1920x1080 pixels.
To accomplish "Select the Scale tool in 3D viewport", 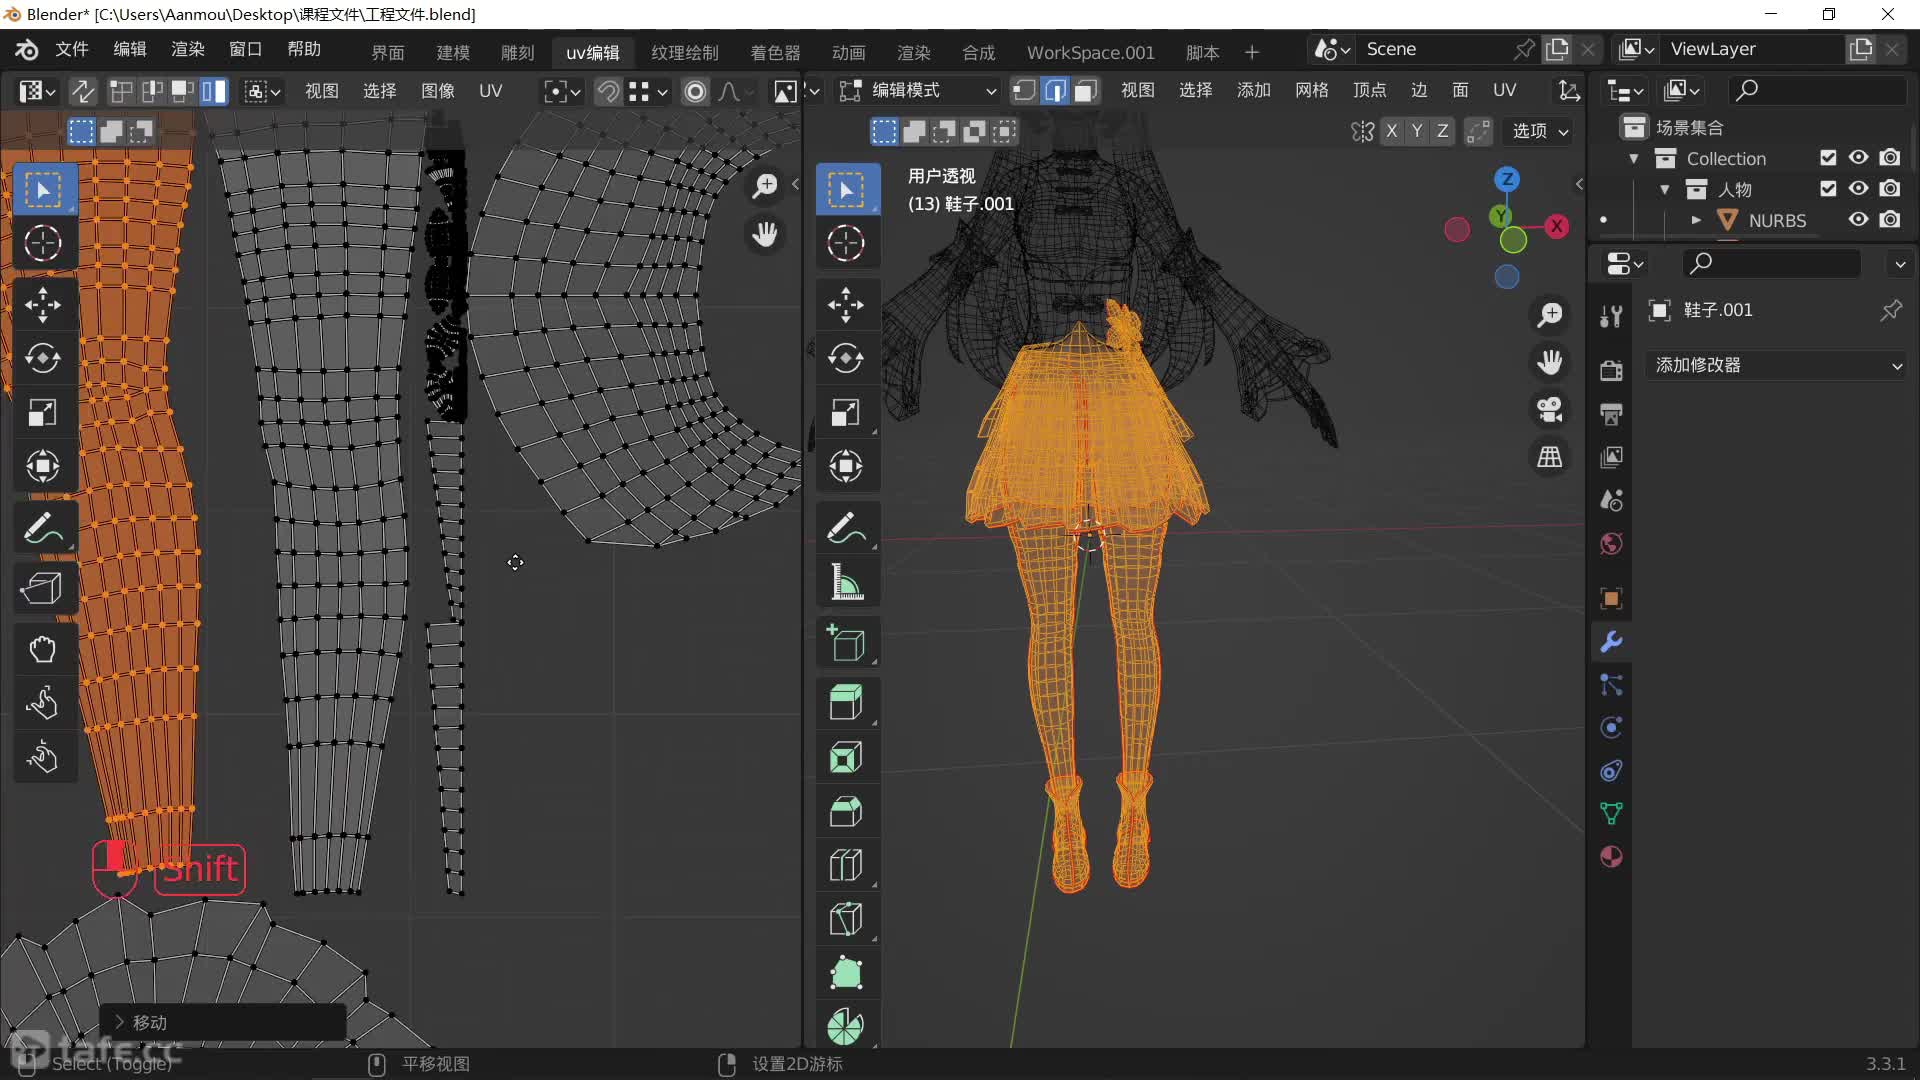I will point(846,412).
